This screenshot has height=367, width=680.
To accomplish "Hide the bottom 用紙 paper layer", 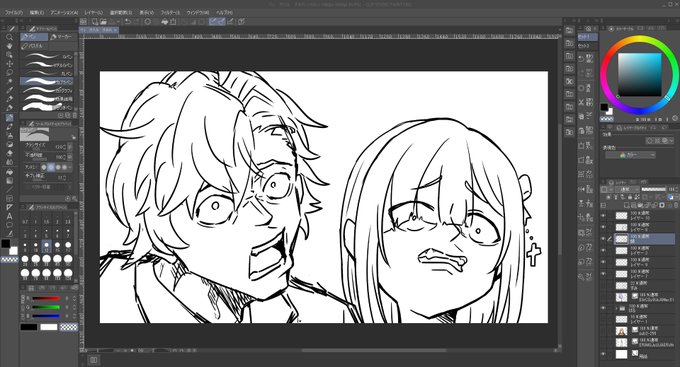I will pyautogui.click(x=603, y=354).
